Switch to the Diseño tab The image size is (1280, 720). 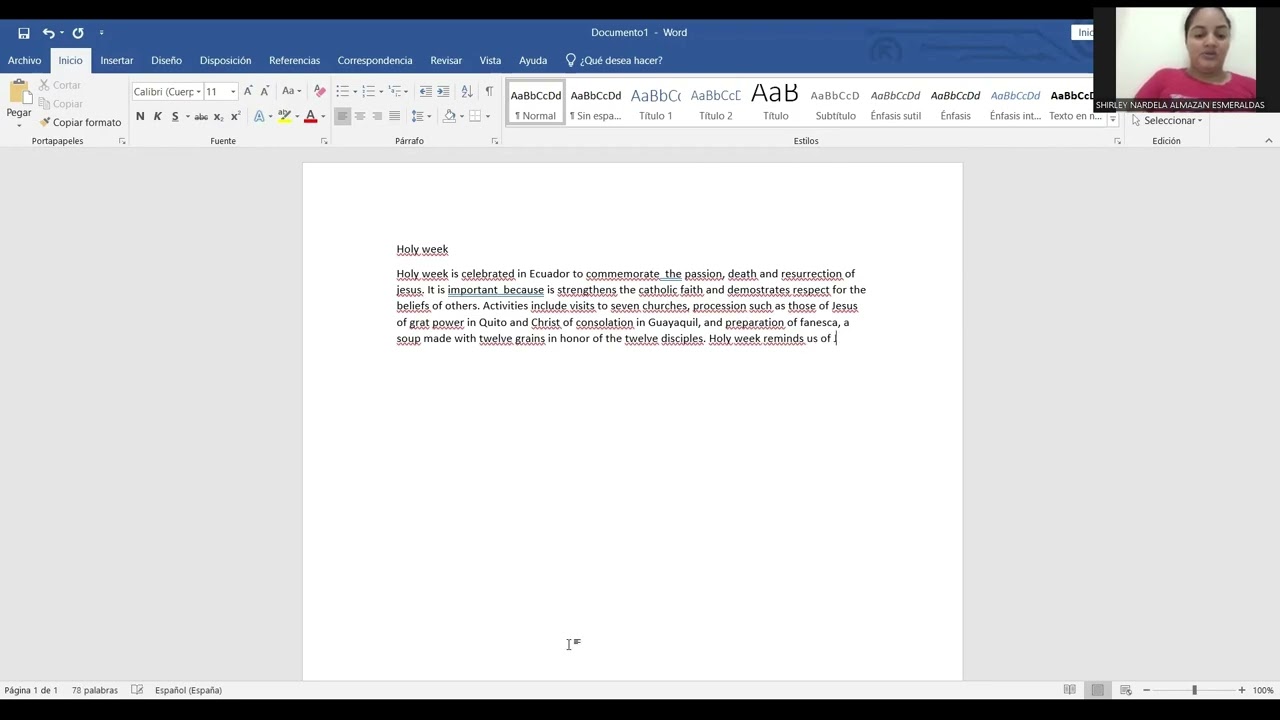[x=166, y=61]
